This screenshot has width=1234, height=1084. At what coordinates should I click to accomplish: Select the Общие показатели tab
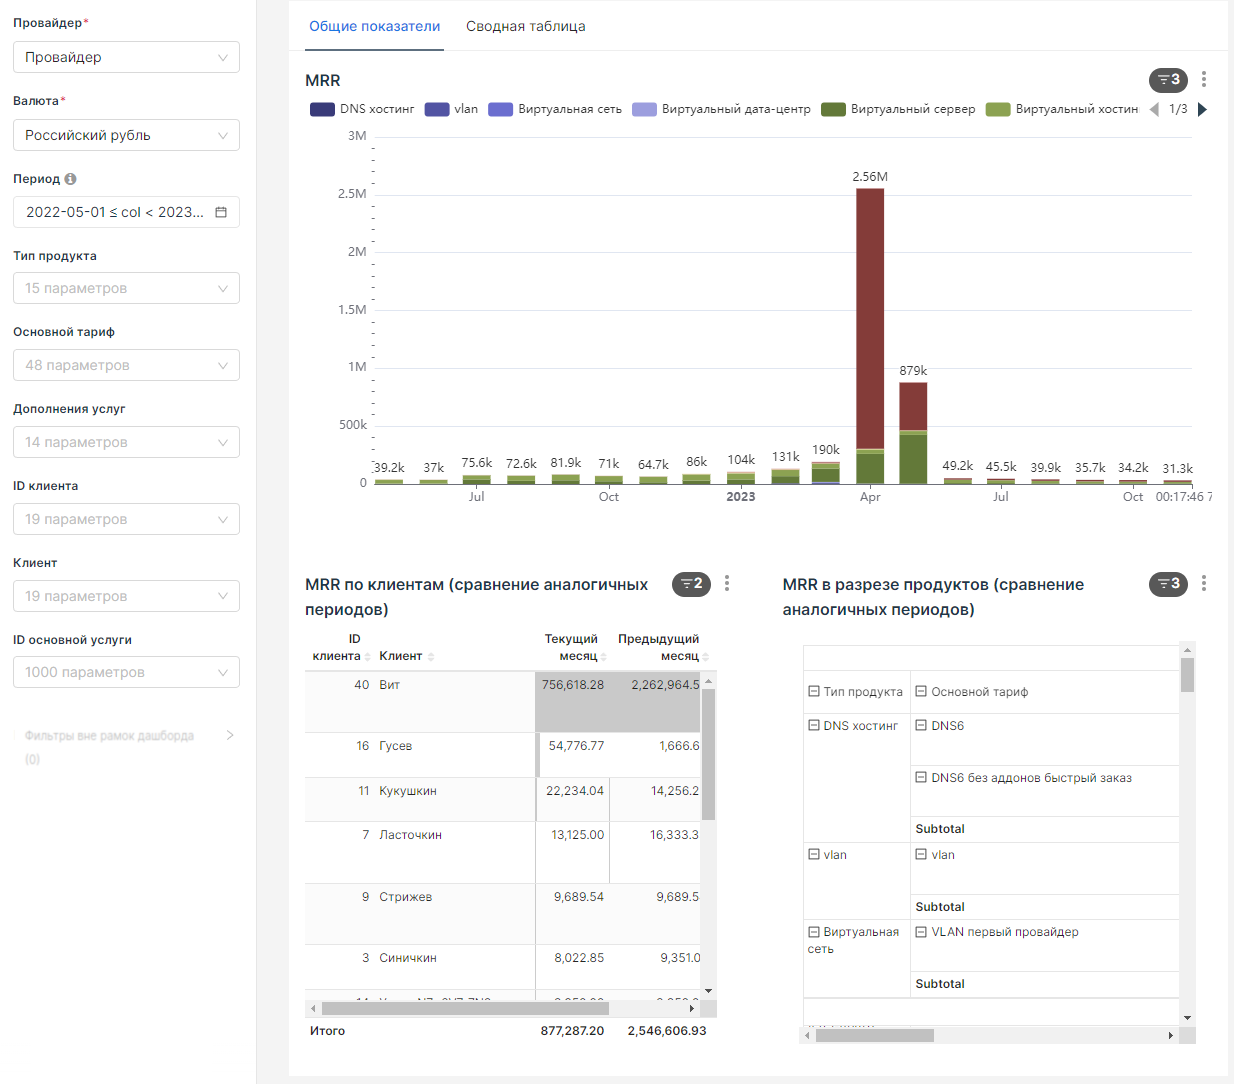click(x=374, y=26)
